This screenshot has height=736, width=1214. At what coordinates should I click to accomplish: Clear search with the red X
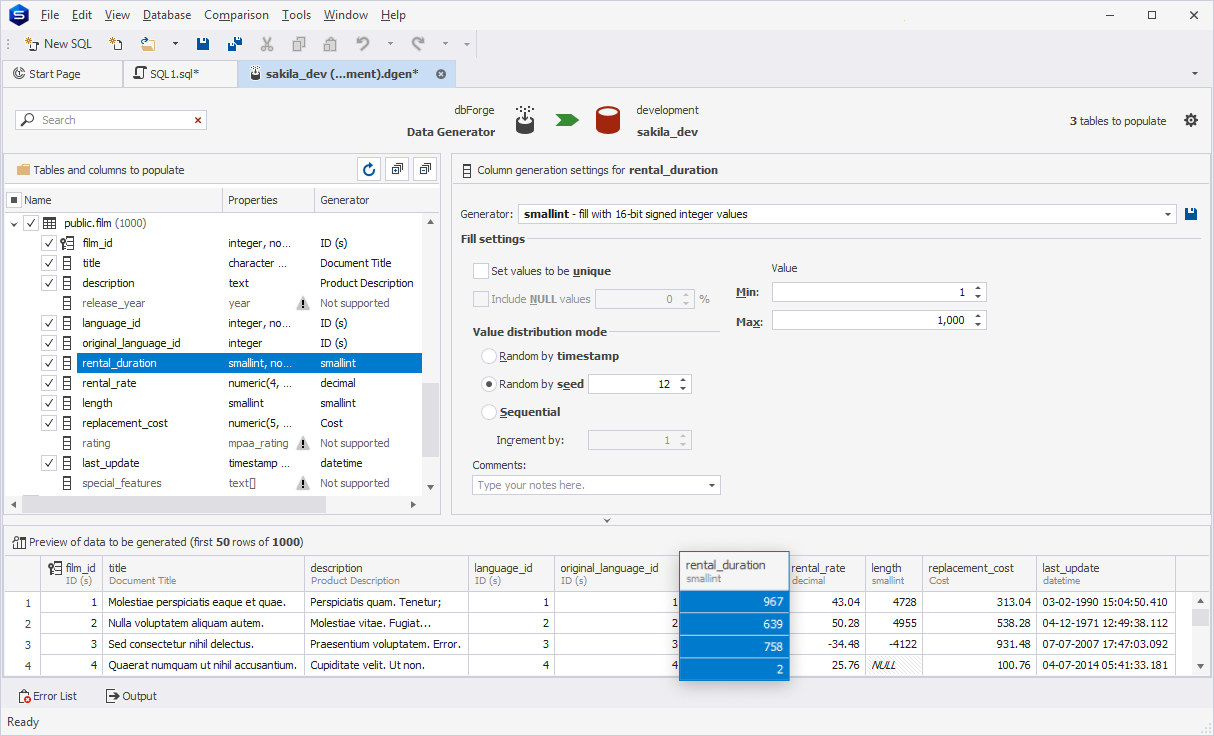[198, 120]
